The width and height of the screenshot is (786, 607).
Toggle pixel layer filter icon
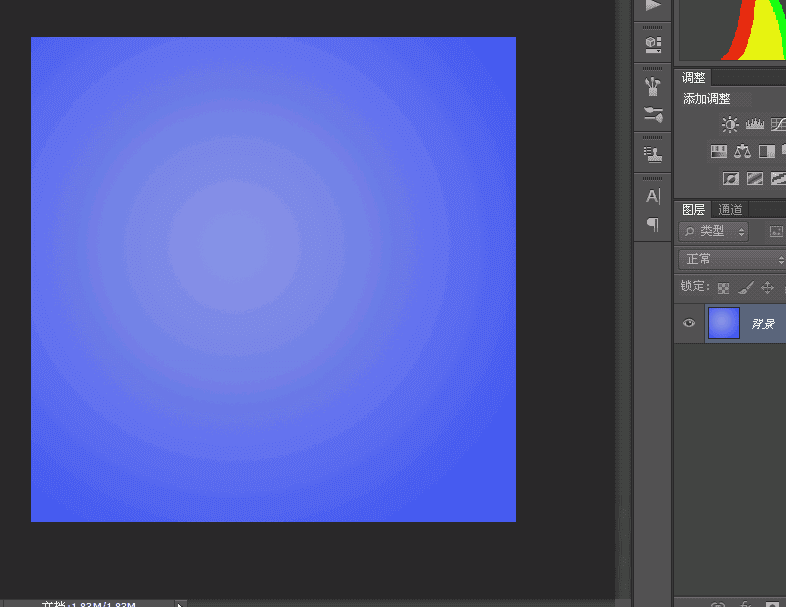tap(776, 232)
